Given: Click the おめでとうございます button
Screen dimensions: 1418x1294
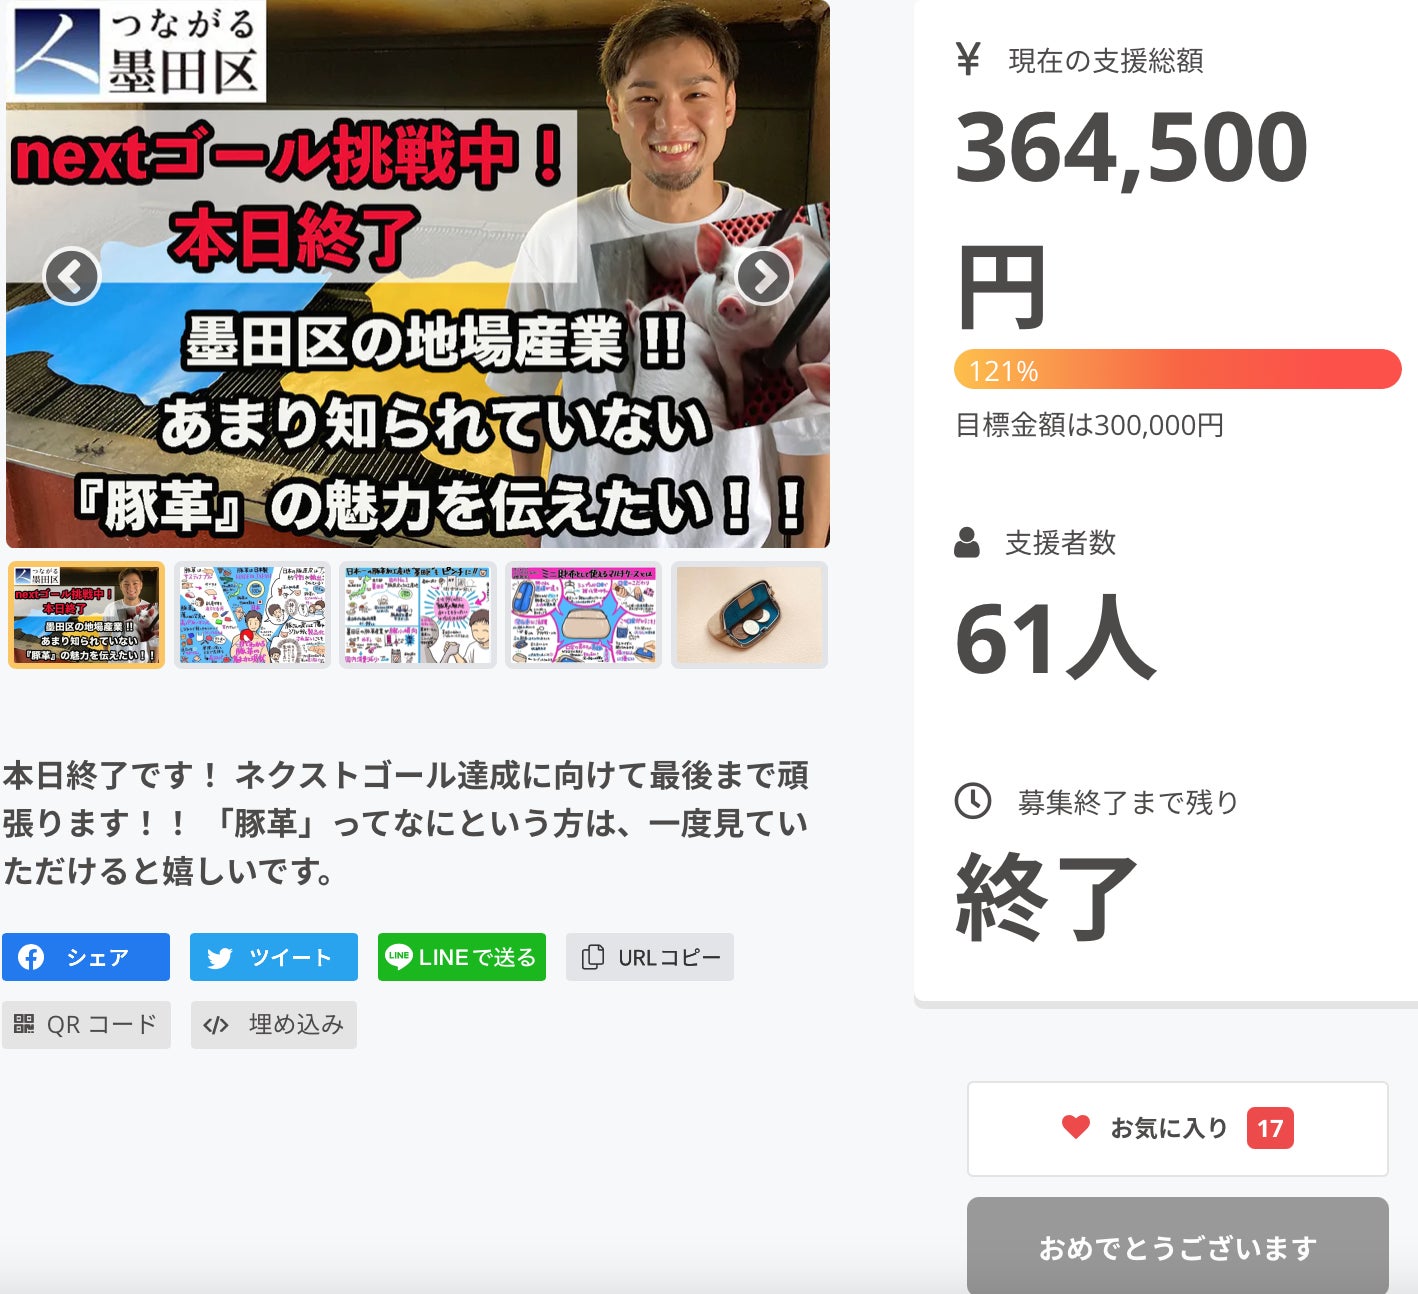Looking at the screenshot, I should [1178, 1246].
